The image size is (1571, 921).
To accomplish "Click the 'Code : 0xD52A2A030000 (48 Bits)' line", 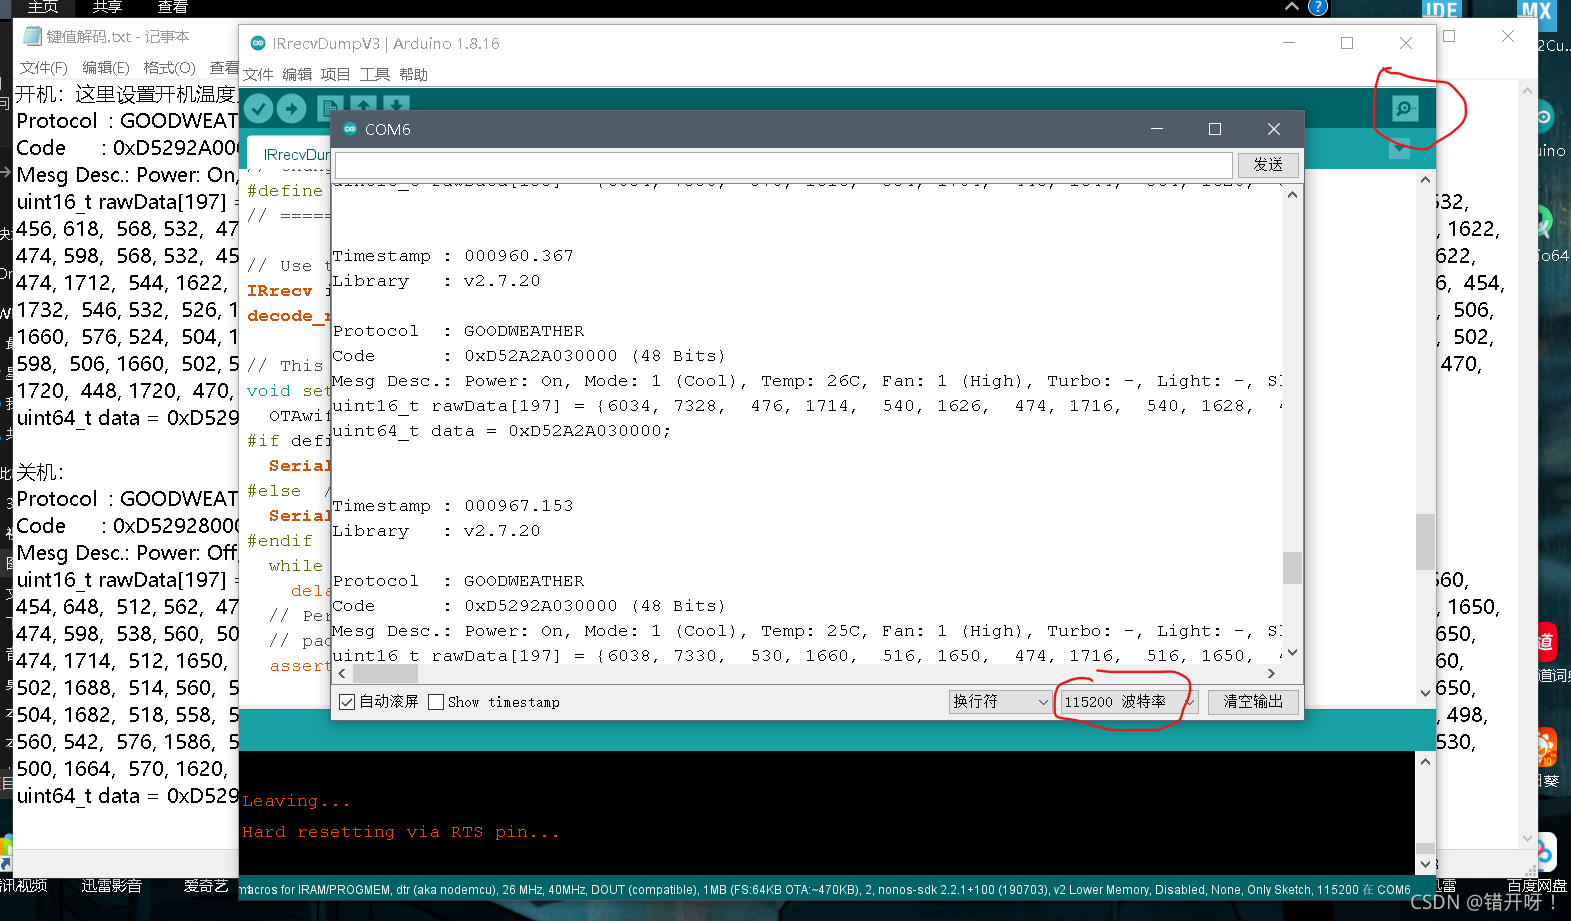I will [529, 356].
